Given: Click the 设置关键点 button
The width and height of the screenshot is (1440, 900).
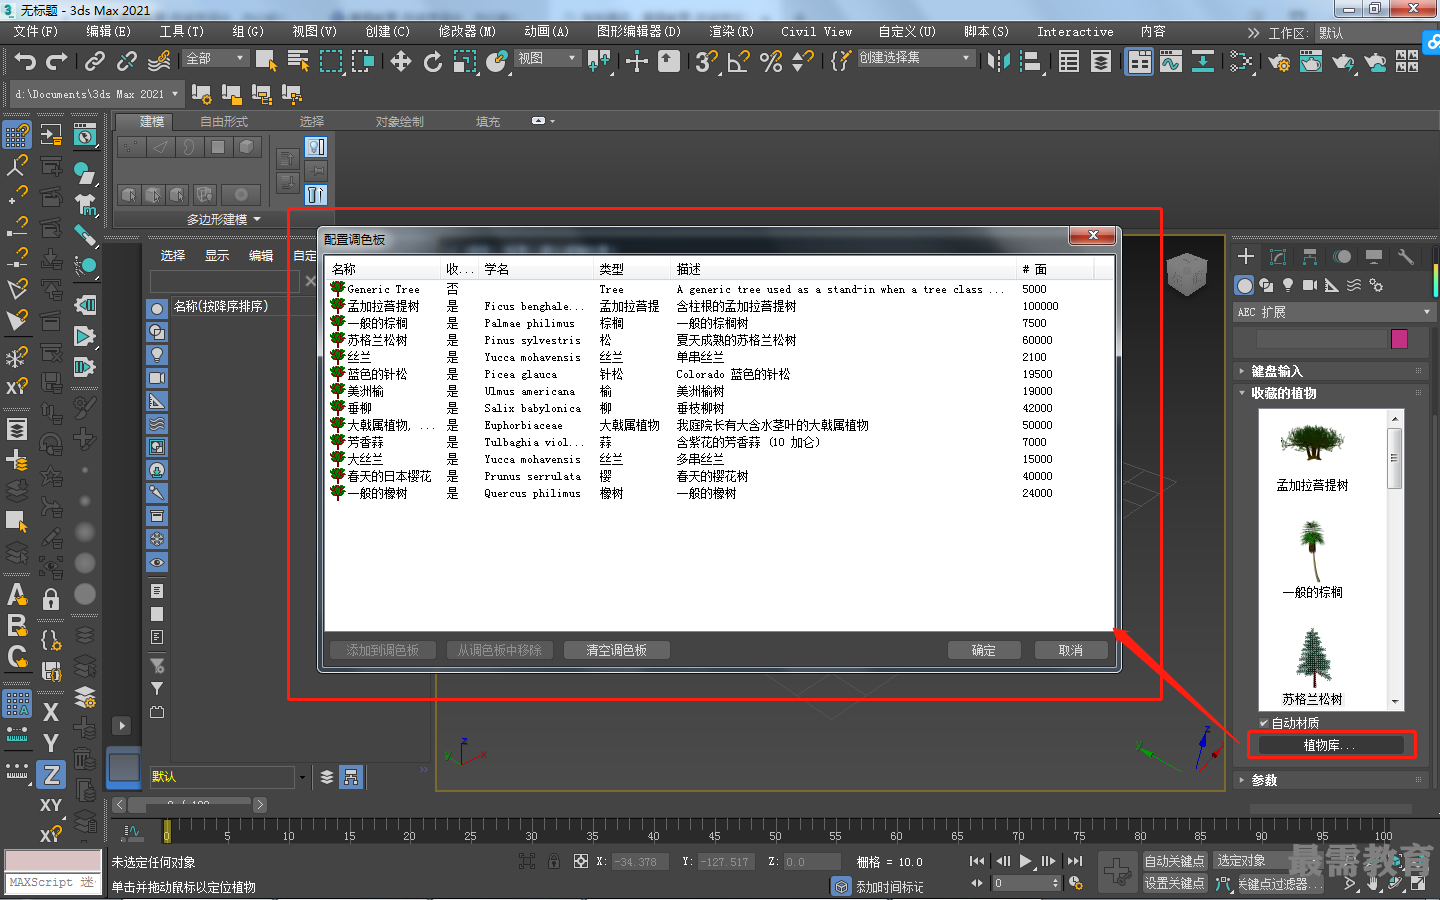Looking at the screenshot, I should coord(1175,883).
